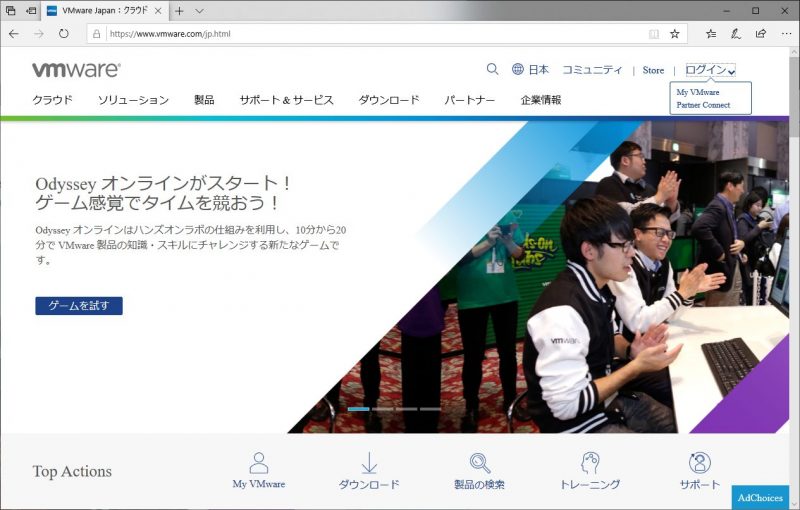The height and width of the screenshot is (510, 800).
Task: Open the browser settings ellipsis menu
Action: tap(786, 34)
